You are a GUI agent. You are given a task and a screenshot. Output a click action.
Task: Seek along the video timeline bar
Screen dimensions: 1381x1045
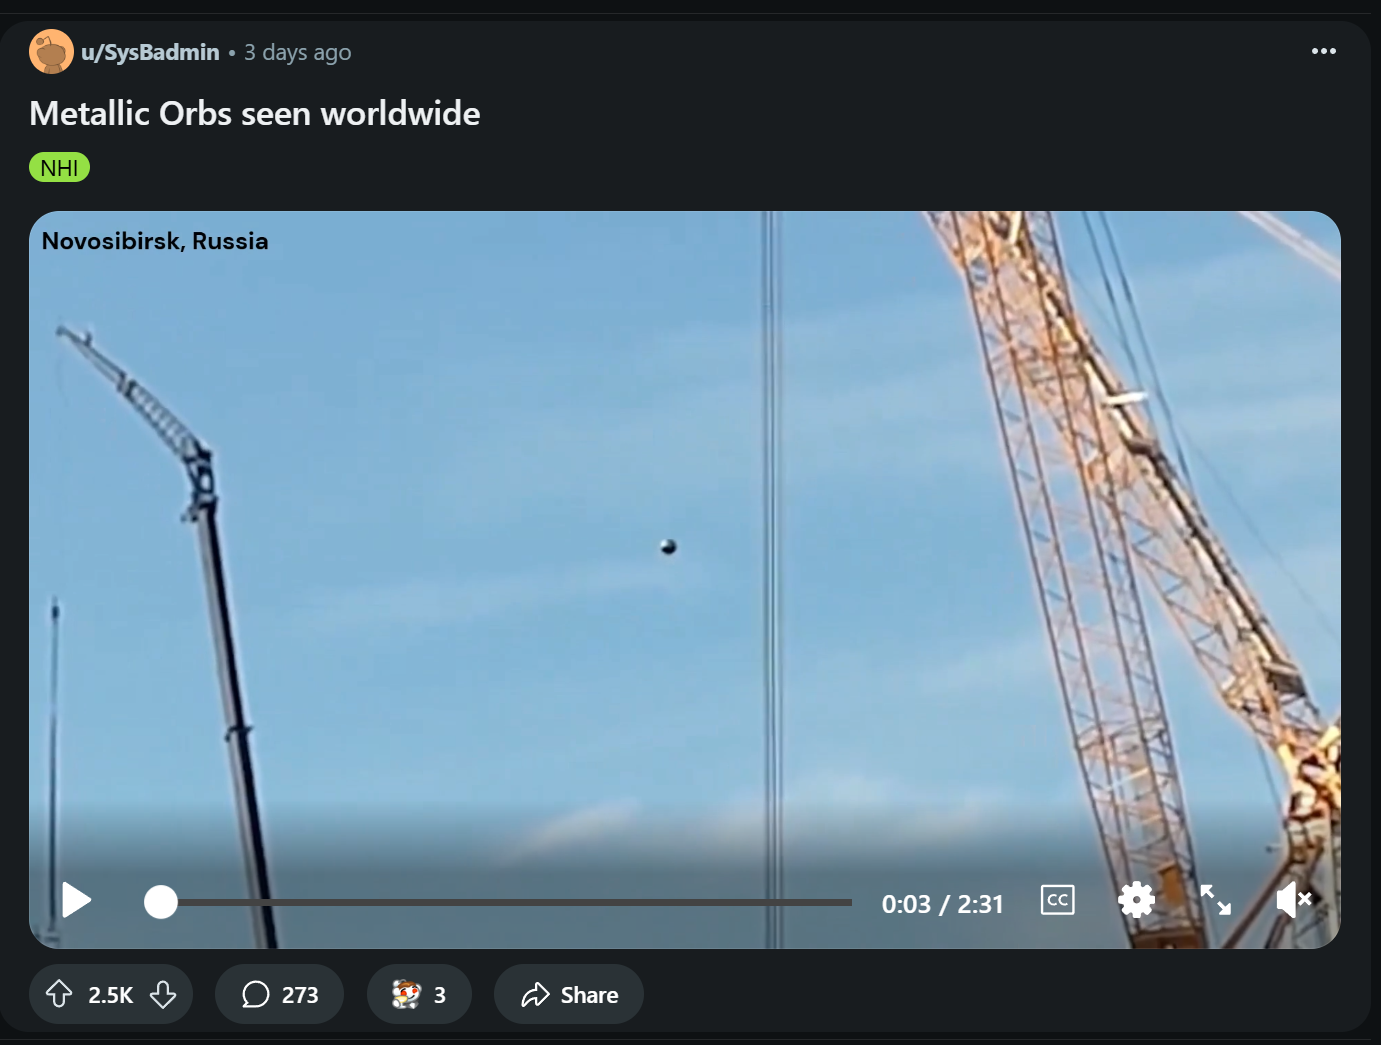pyautogui.click(x=498, y=902)
